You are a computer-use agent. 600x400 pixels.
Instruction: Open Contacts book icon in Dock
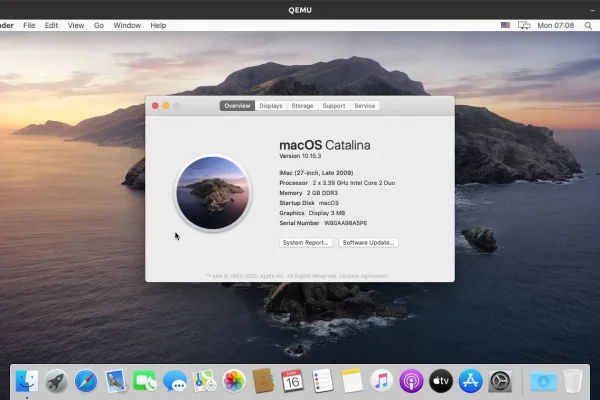click(263, 381)
